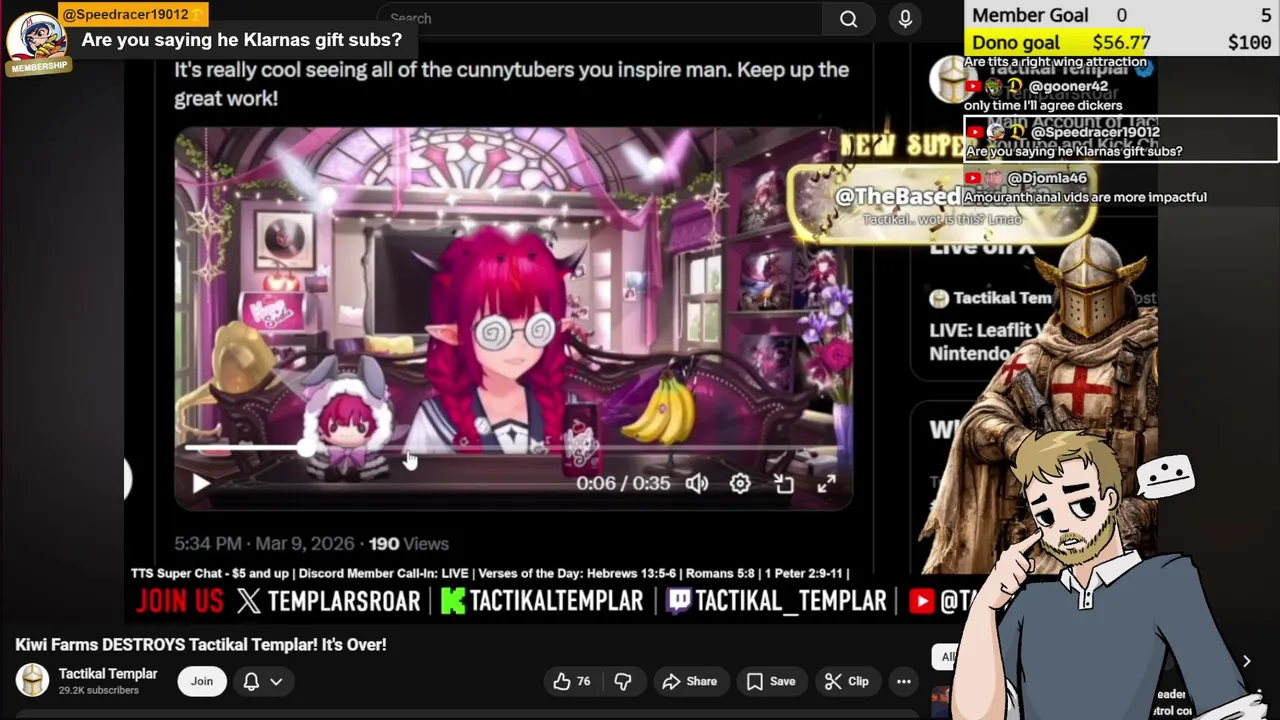Save the video to a playlist
Viewport: 1280px width, 720px height.
pyautogui.click(x=770, y=681)
